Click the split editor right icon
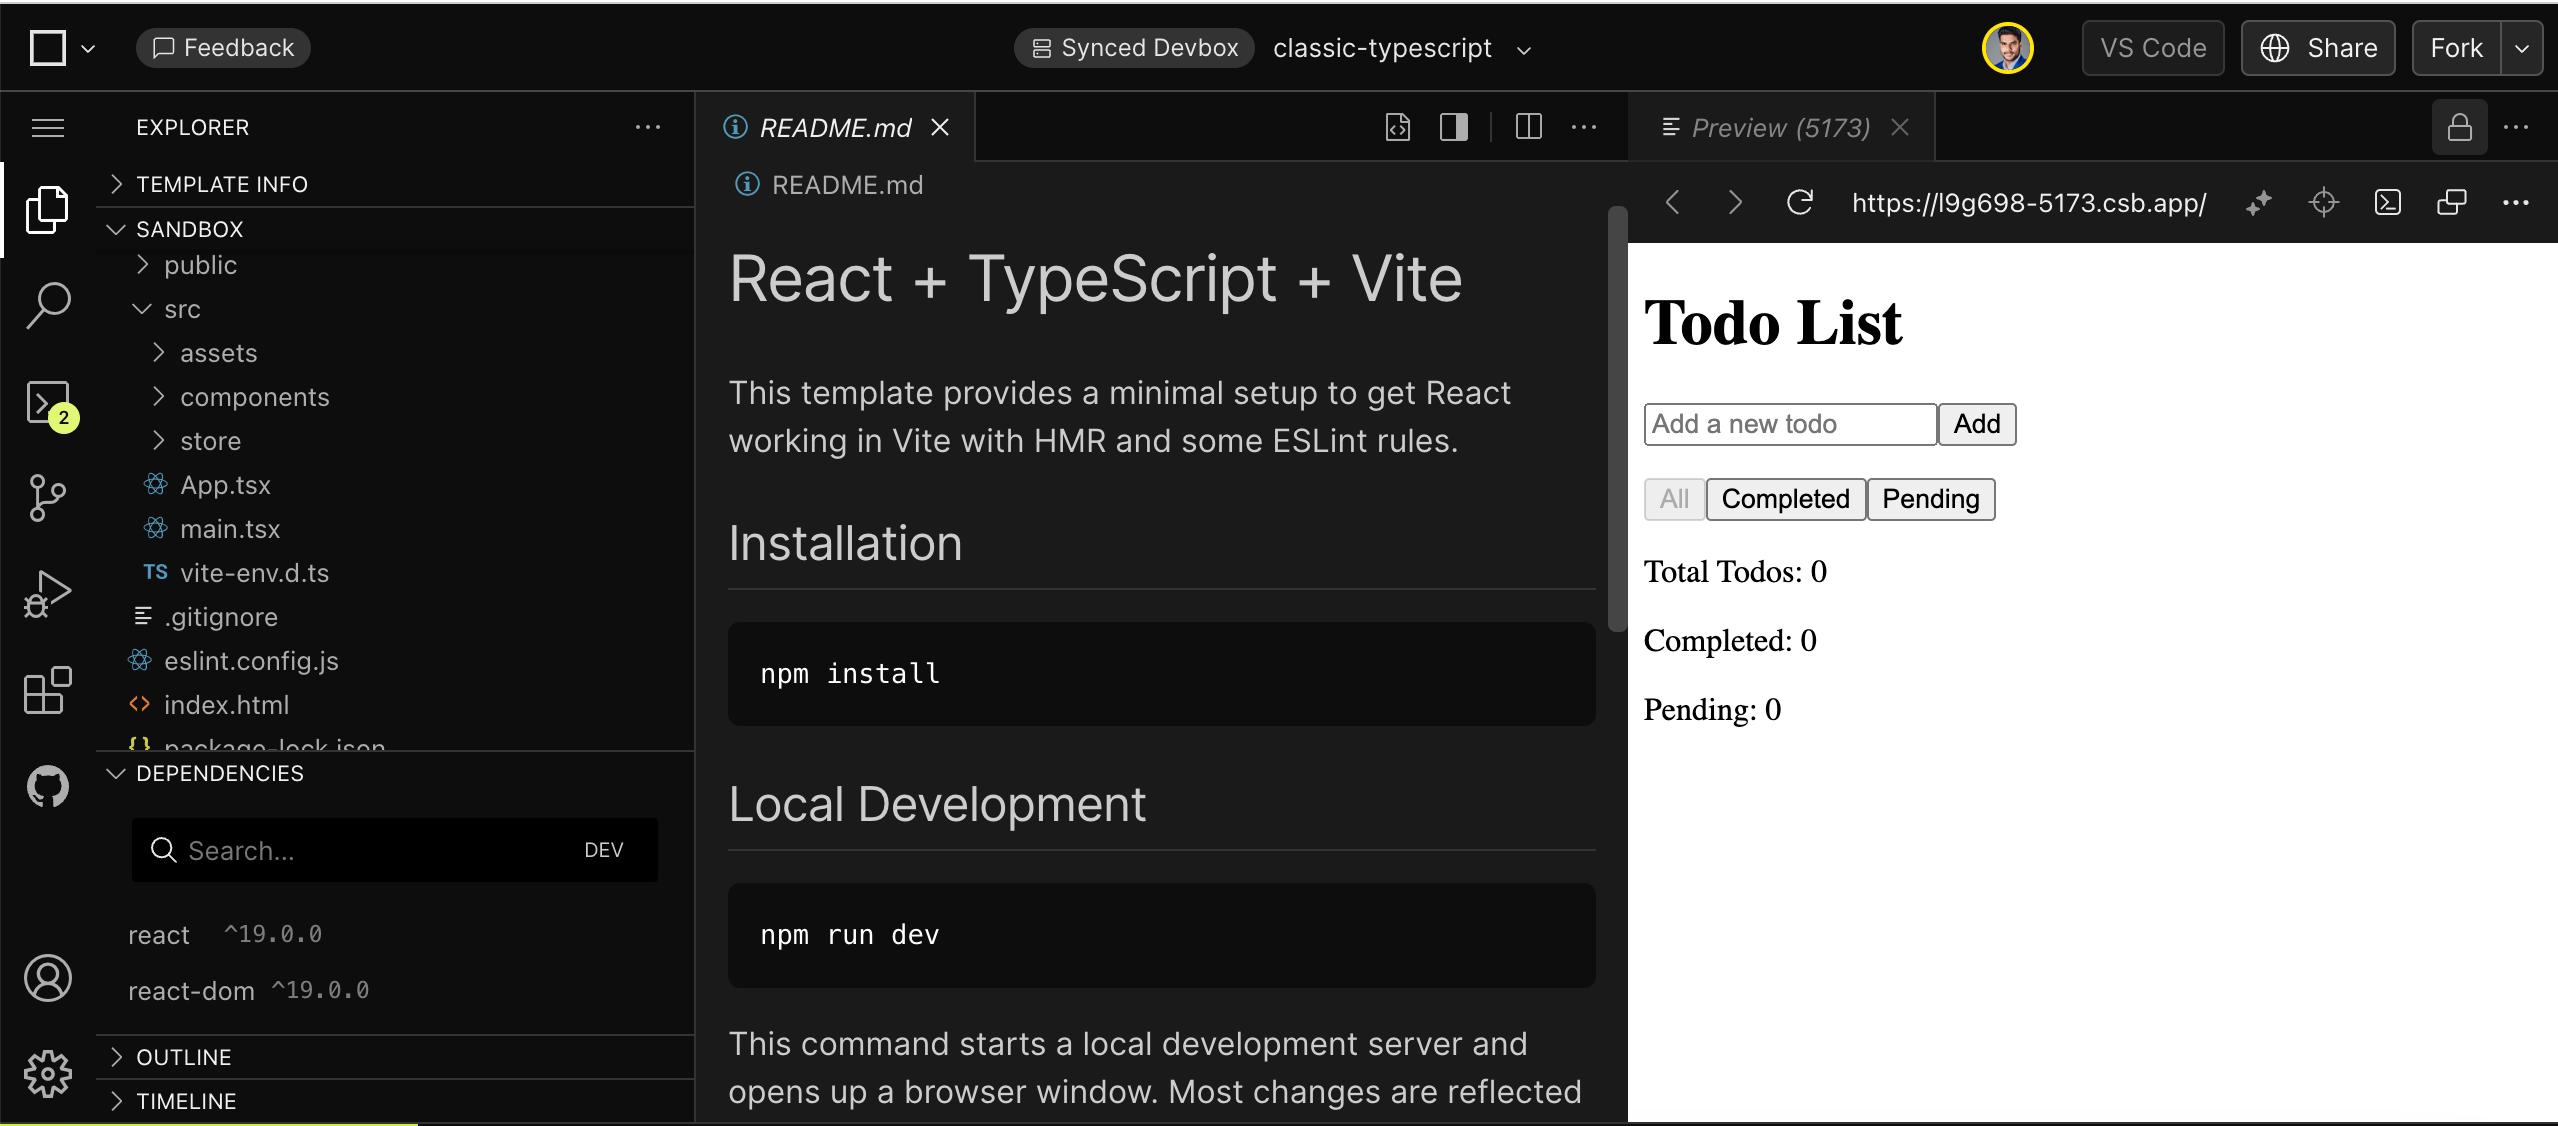The height and width of the screenshot is (1126, 2558). click(1528, 127)
